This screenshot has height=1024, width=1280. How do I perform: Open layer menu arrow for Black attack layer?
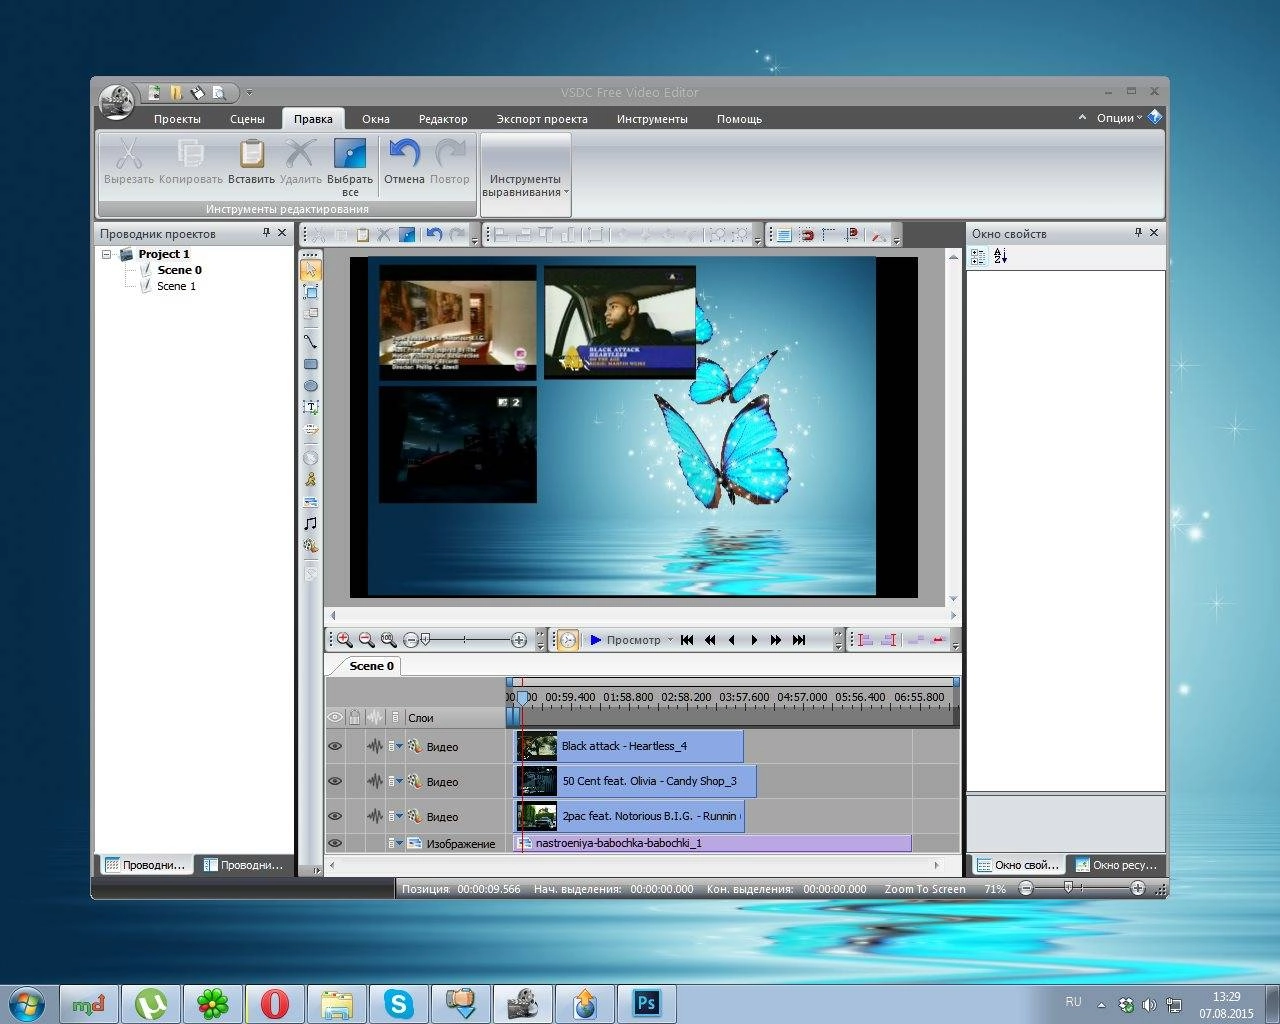click(x=396, y=746)
